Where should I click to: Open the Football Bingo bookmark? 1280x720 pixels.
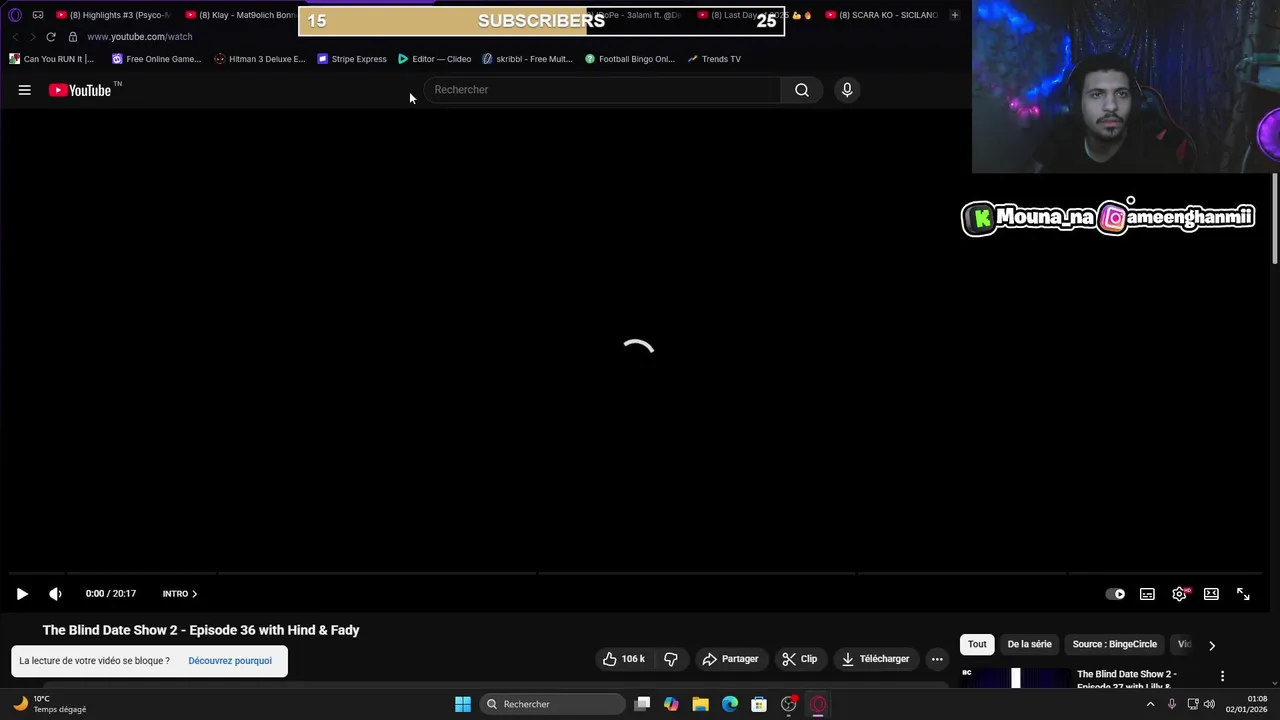coord(630,59)
